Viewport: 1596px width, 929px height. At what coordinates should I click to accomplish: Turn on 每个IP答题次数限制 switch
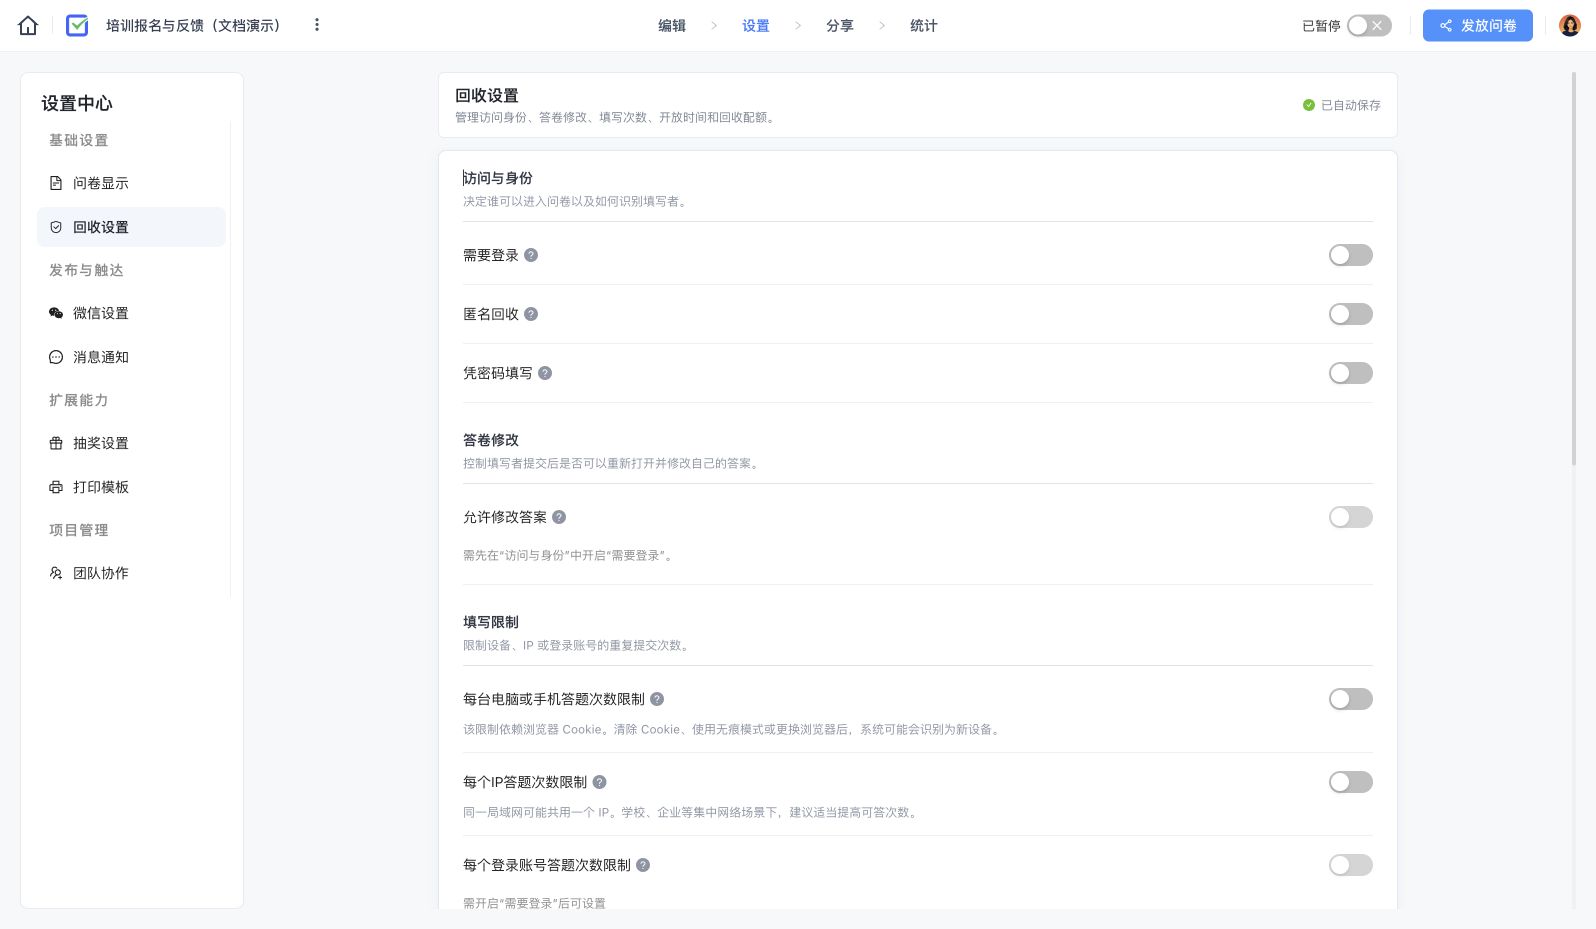(x=1350, y=782)
